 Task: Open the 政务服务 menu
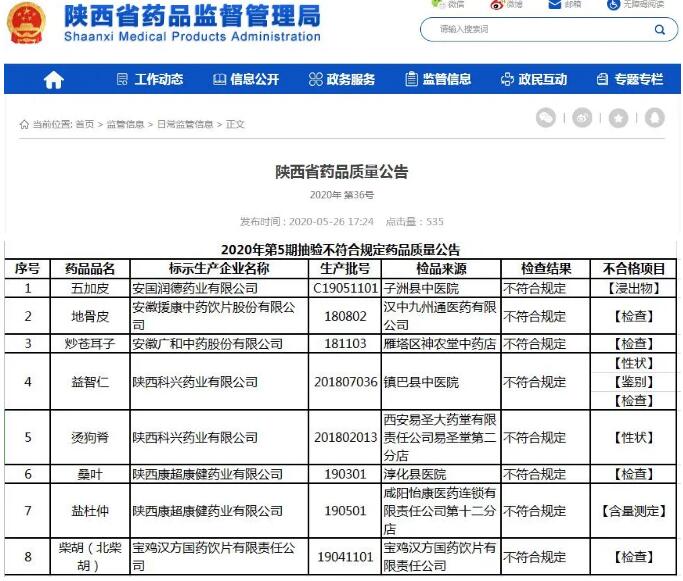(x=342, y=80)
